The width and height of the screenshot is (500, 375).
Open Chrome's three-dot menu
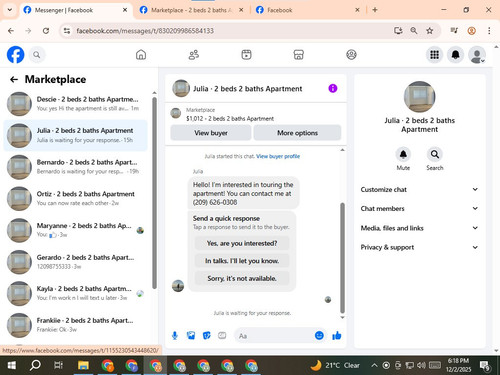[x=489, y=31]
